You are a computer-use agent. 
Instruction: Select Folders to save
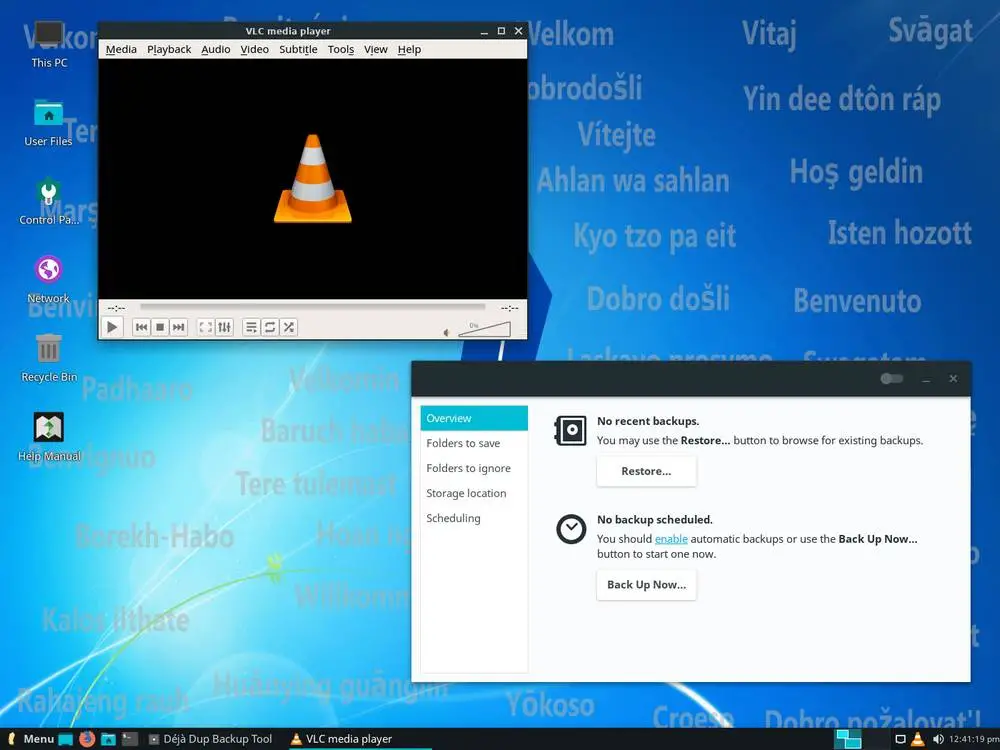474,443
